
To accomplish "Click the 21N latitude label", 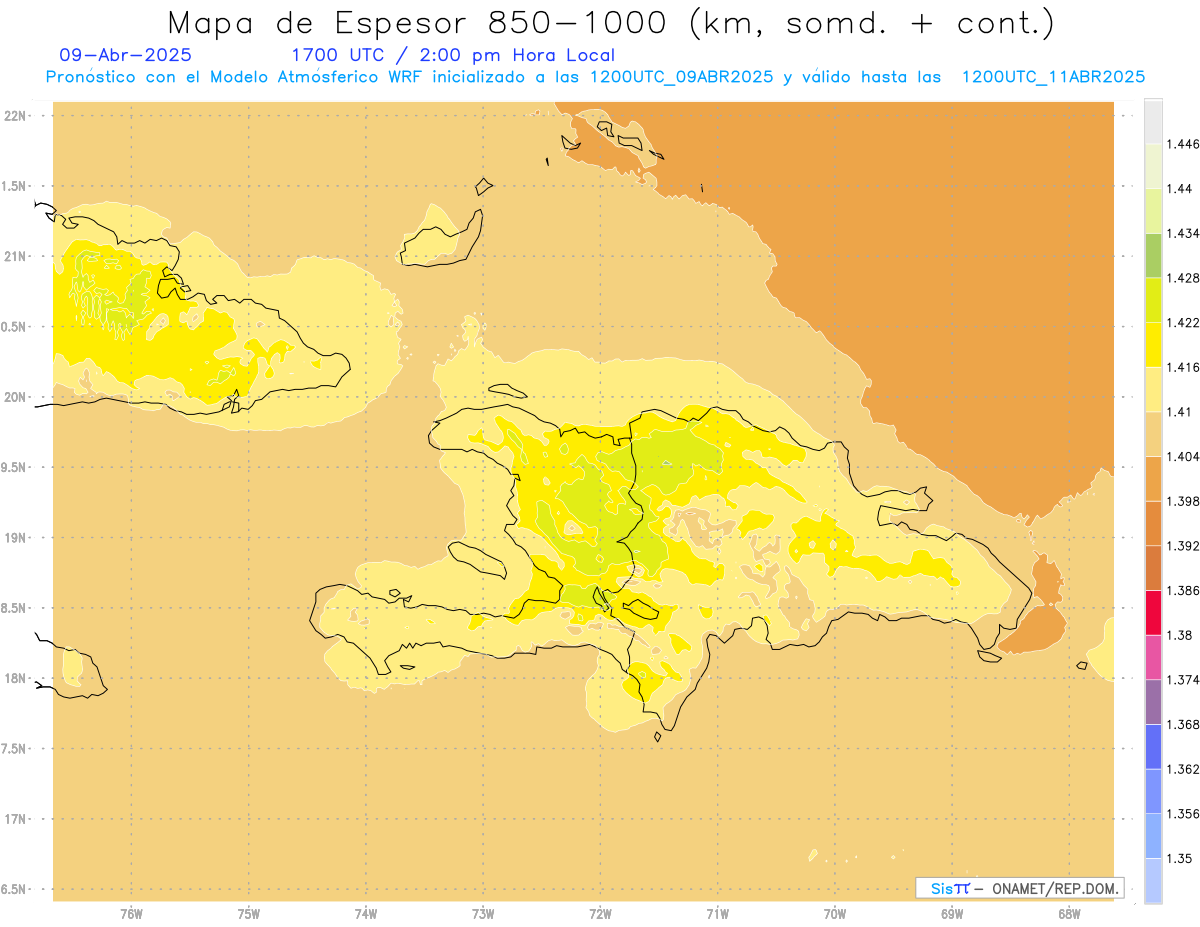I will click(x=15, y=256).
